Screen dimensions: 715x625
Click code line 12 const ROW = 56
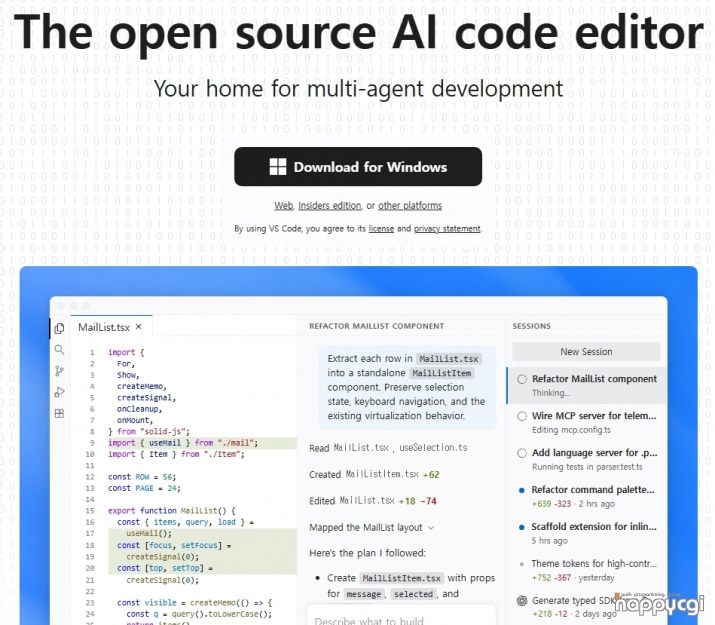coord(142,477)
